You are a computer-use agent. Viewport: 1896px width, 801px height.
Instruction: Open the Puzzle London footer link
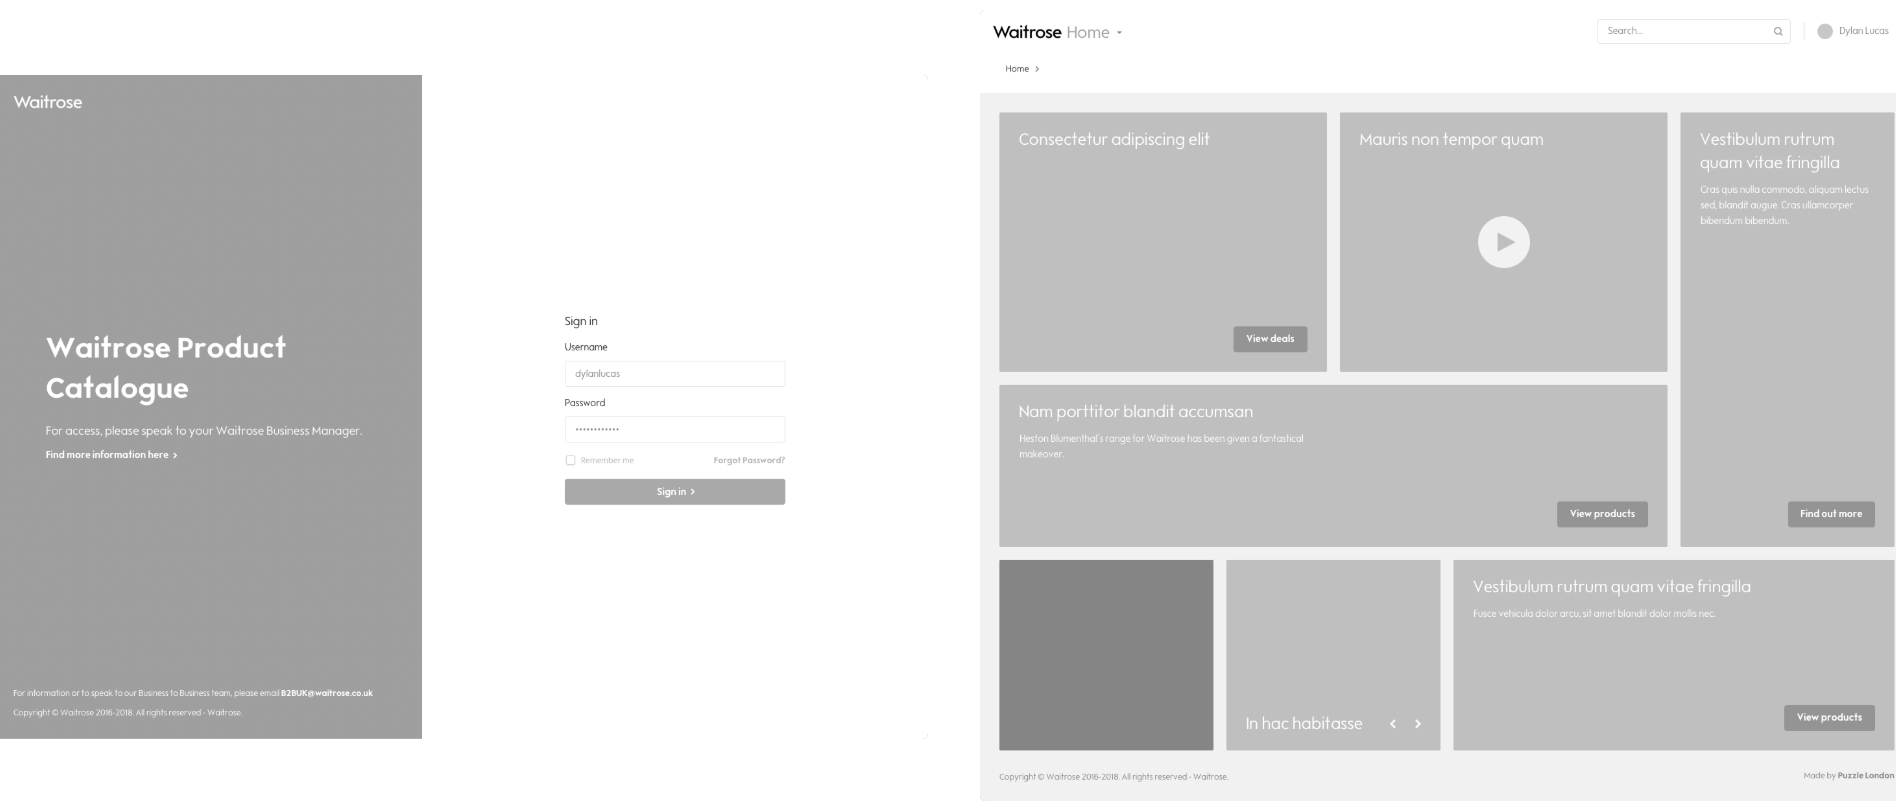(1866, 776)
